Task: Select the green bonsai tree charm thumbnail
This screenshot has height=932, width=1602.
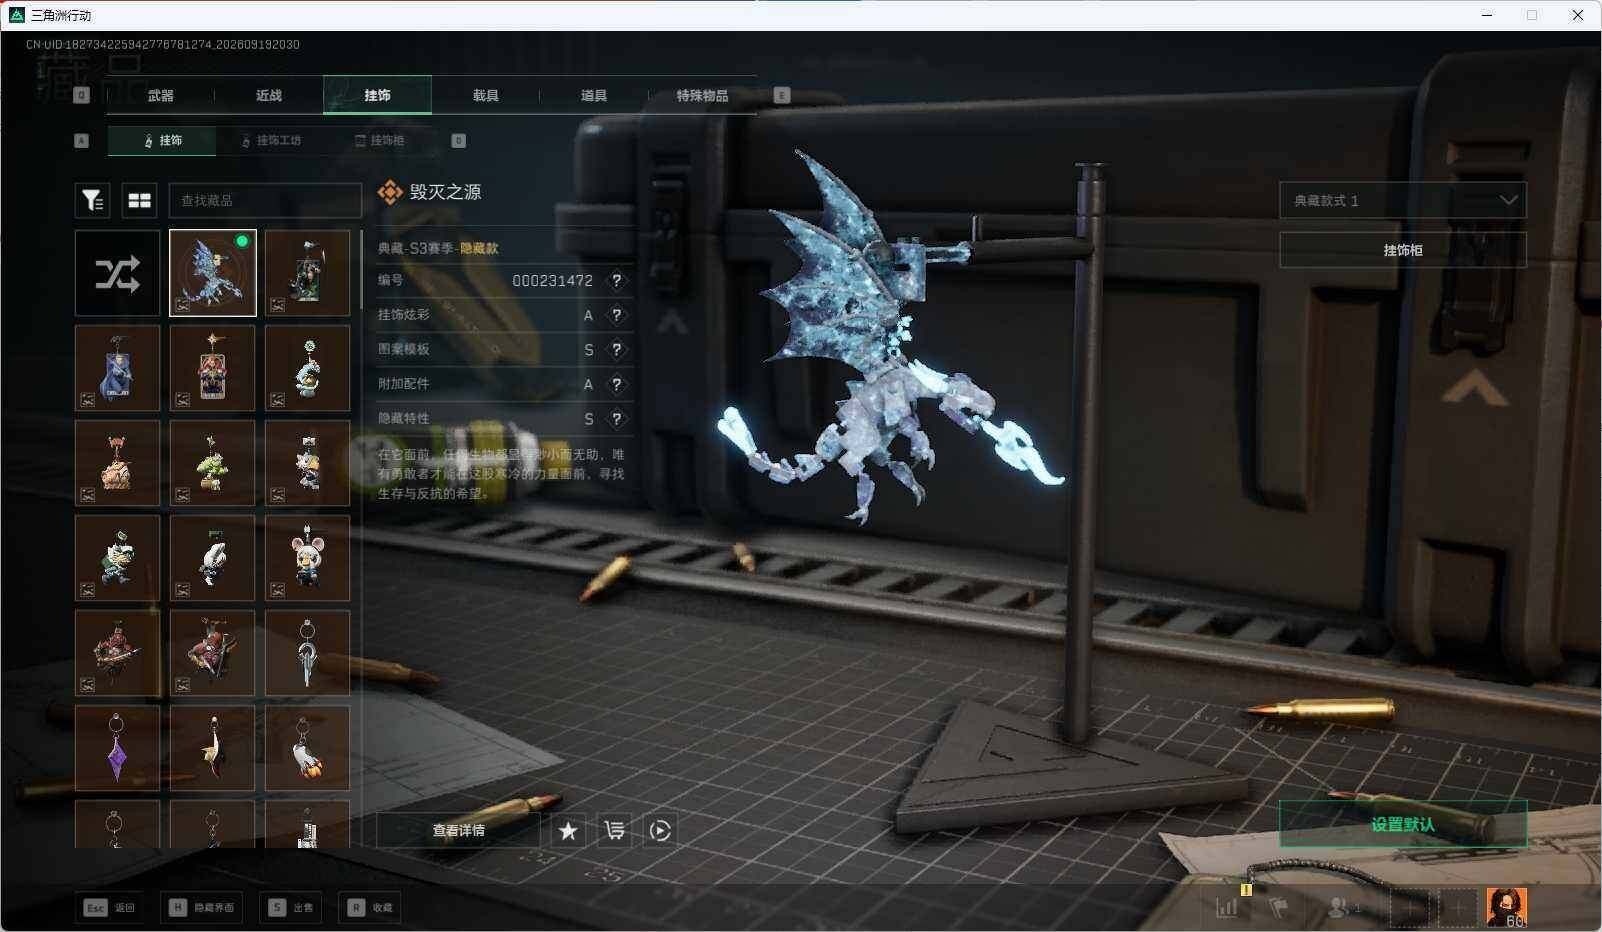Action: (x=212, y=463)
